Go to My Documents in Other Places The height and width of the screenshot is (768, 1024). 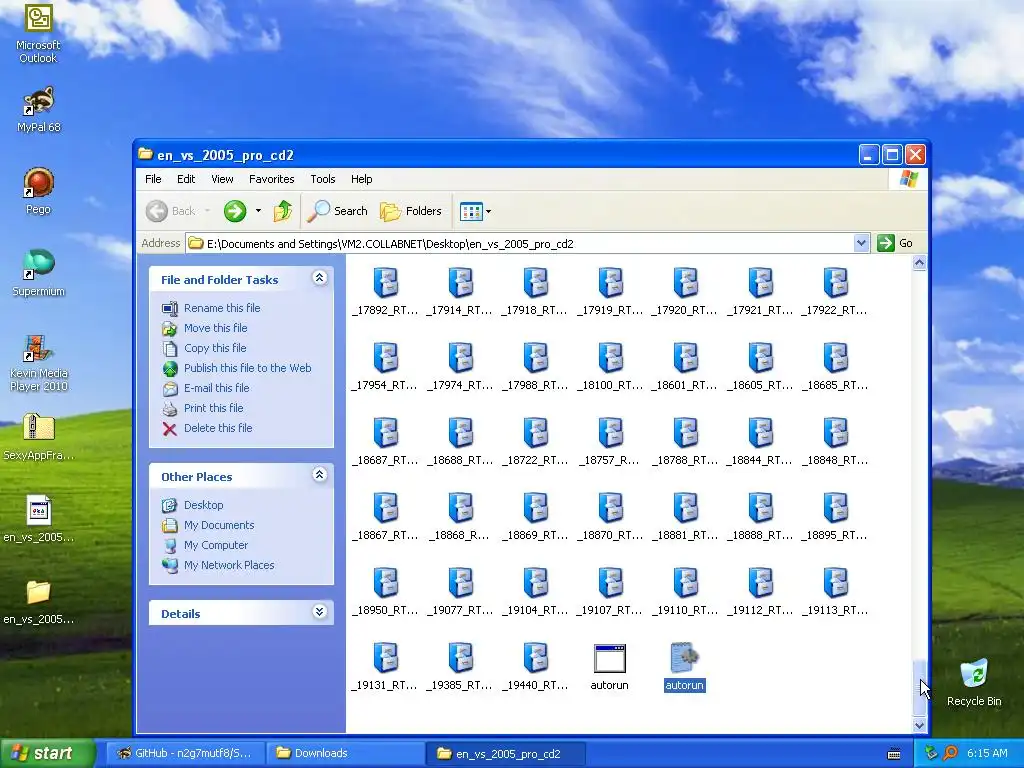(x=219, y=525)
